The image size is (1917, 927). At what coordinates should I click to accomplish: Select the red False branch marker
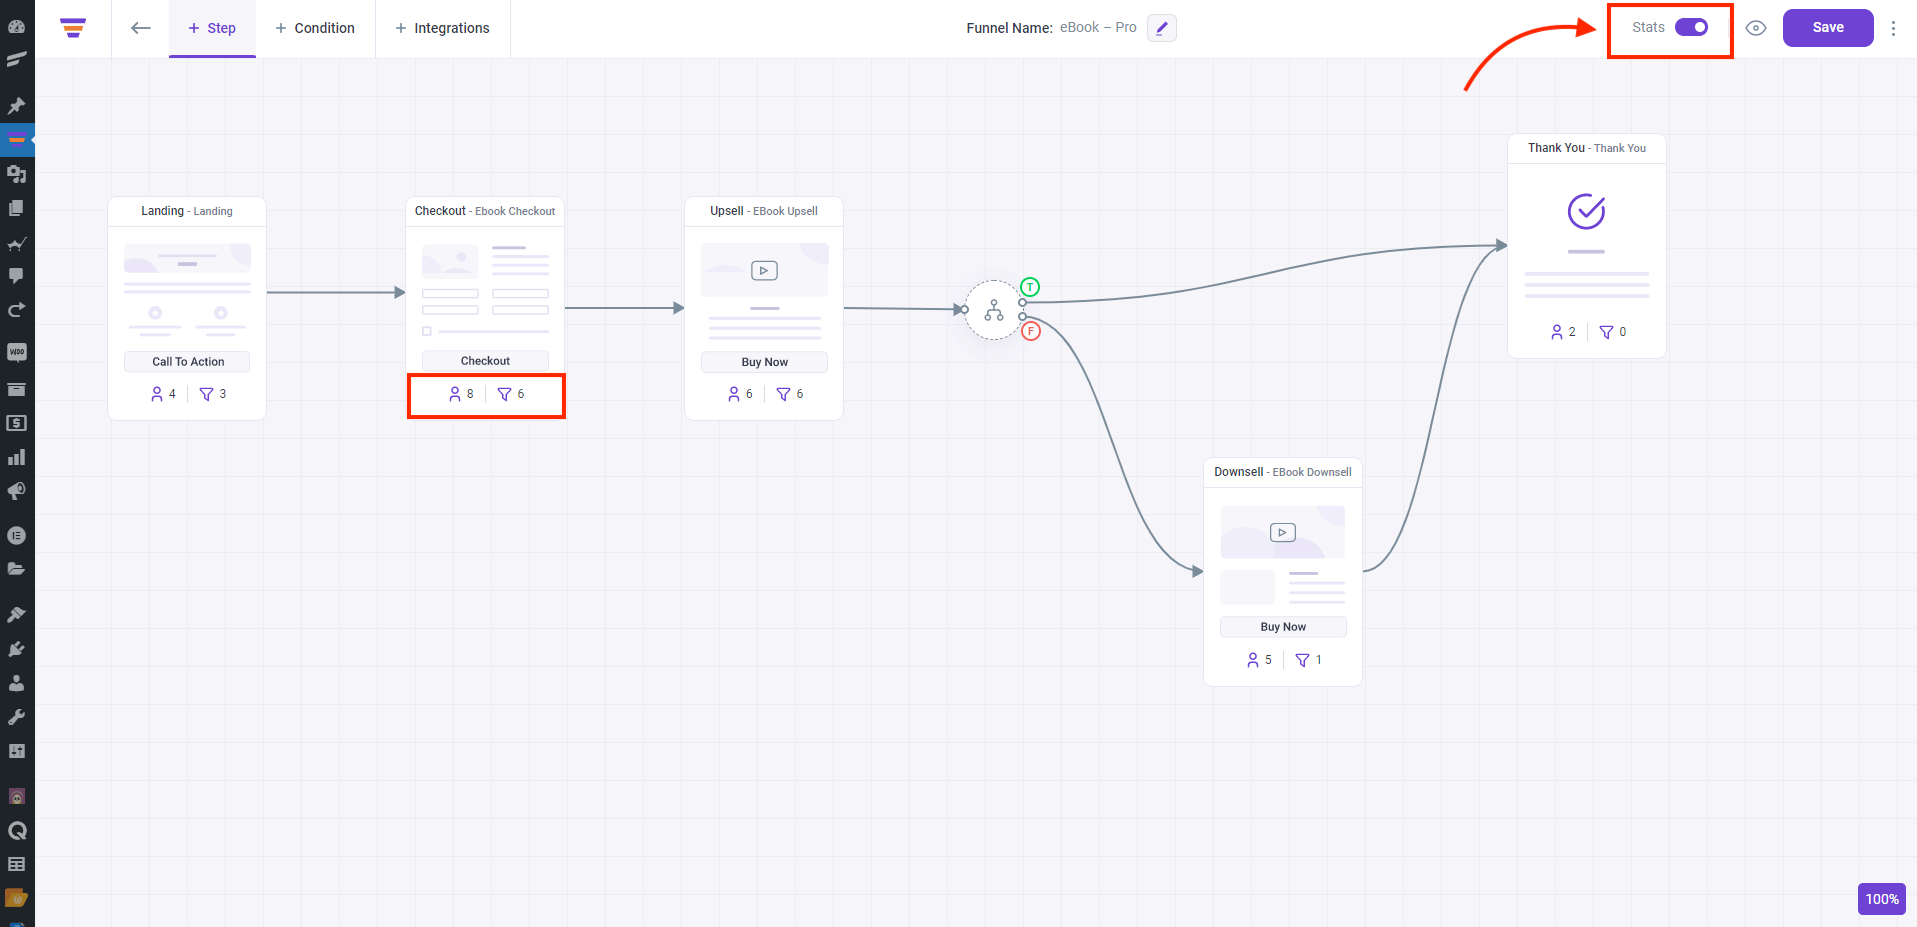pyautogui.click(x=1031, y=331)
